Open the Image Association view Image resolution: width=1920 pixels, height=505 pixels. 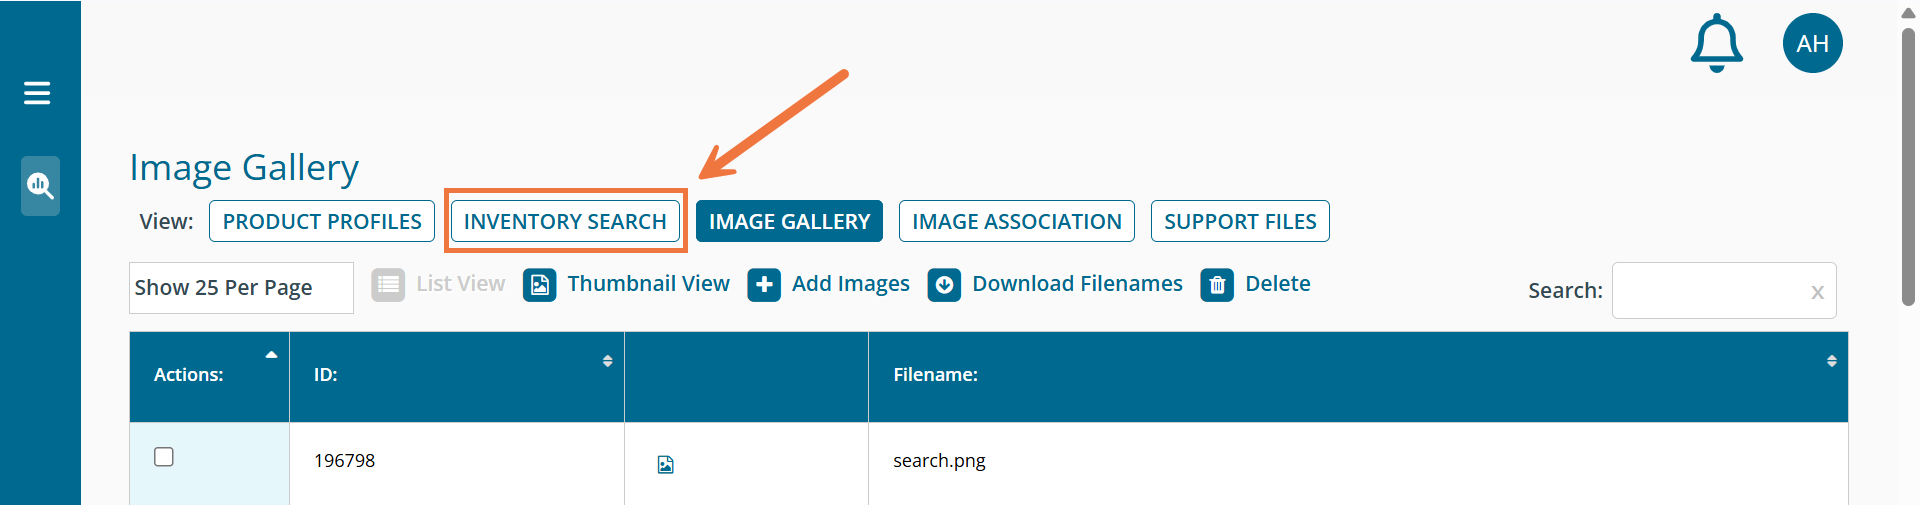pos(1016,221)
